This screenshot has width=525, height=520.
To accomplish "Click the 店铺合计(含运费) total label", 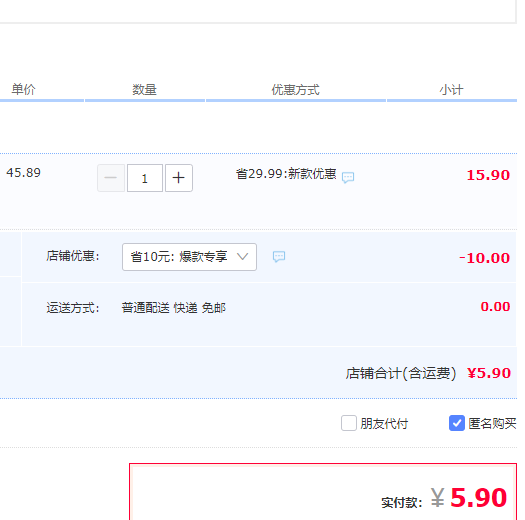I will (x=401, y=373).
